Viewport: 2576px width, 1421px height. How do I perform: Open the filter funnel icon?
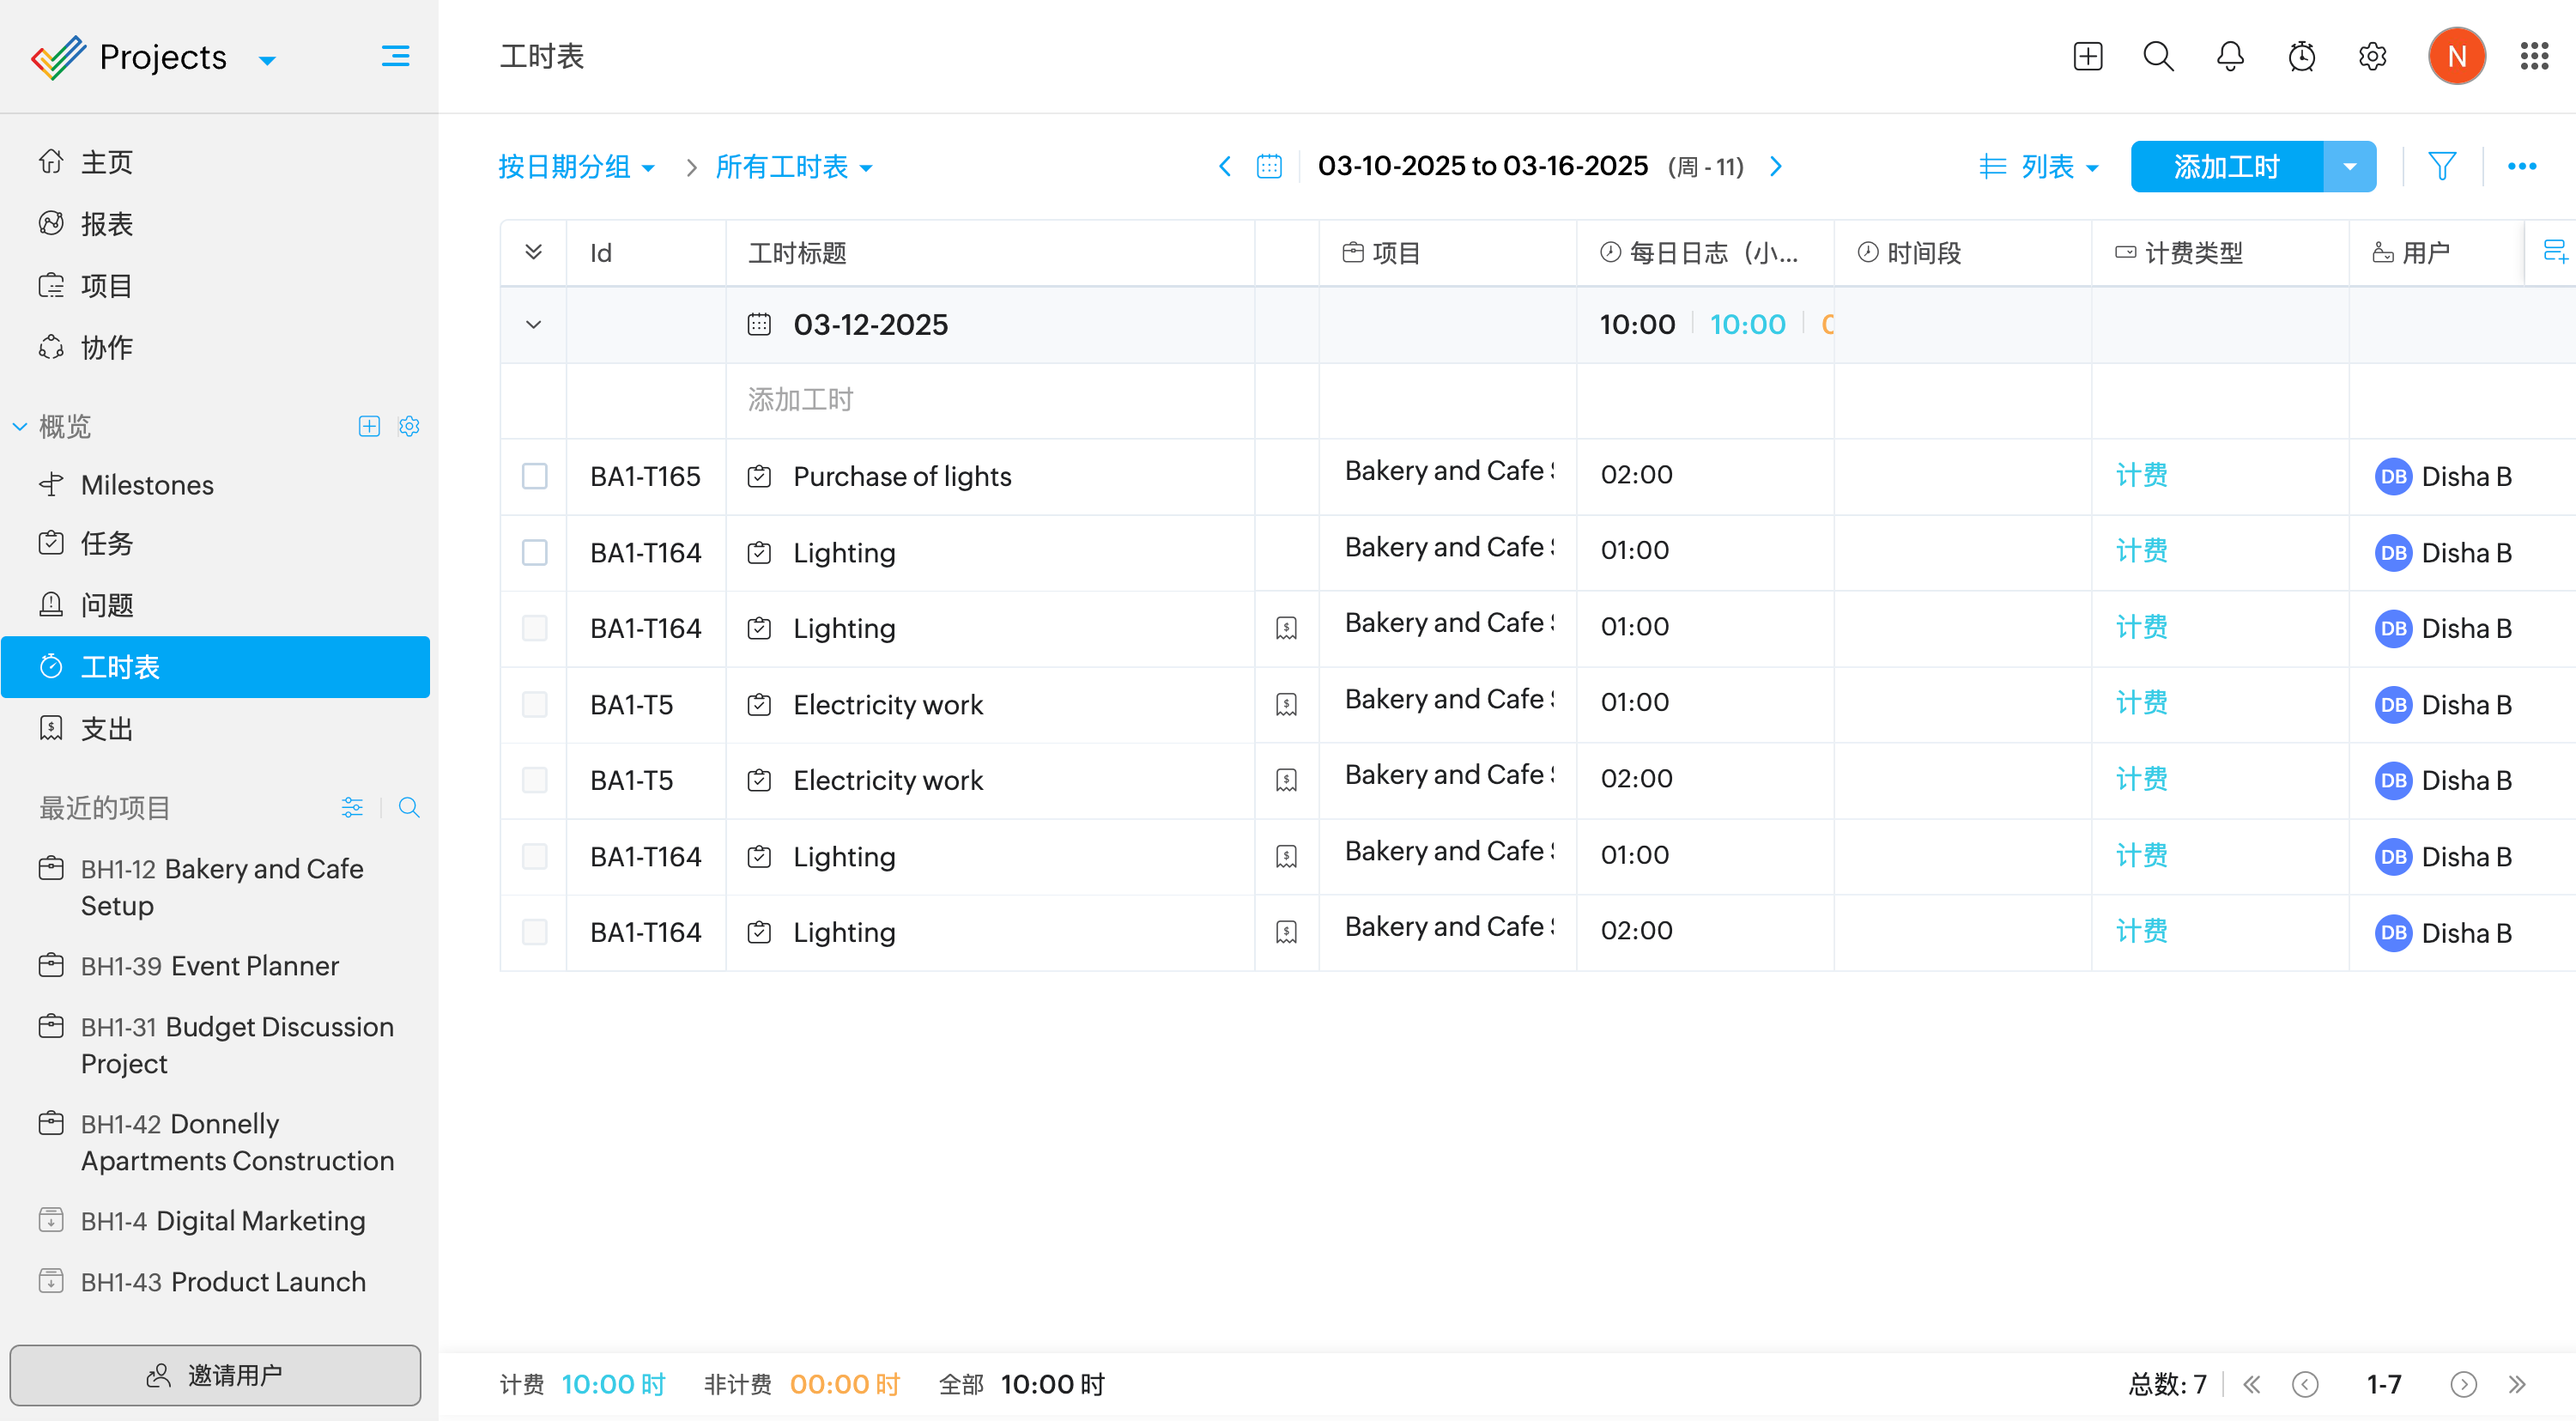click(2442, 166)
